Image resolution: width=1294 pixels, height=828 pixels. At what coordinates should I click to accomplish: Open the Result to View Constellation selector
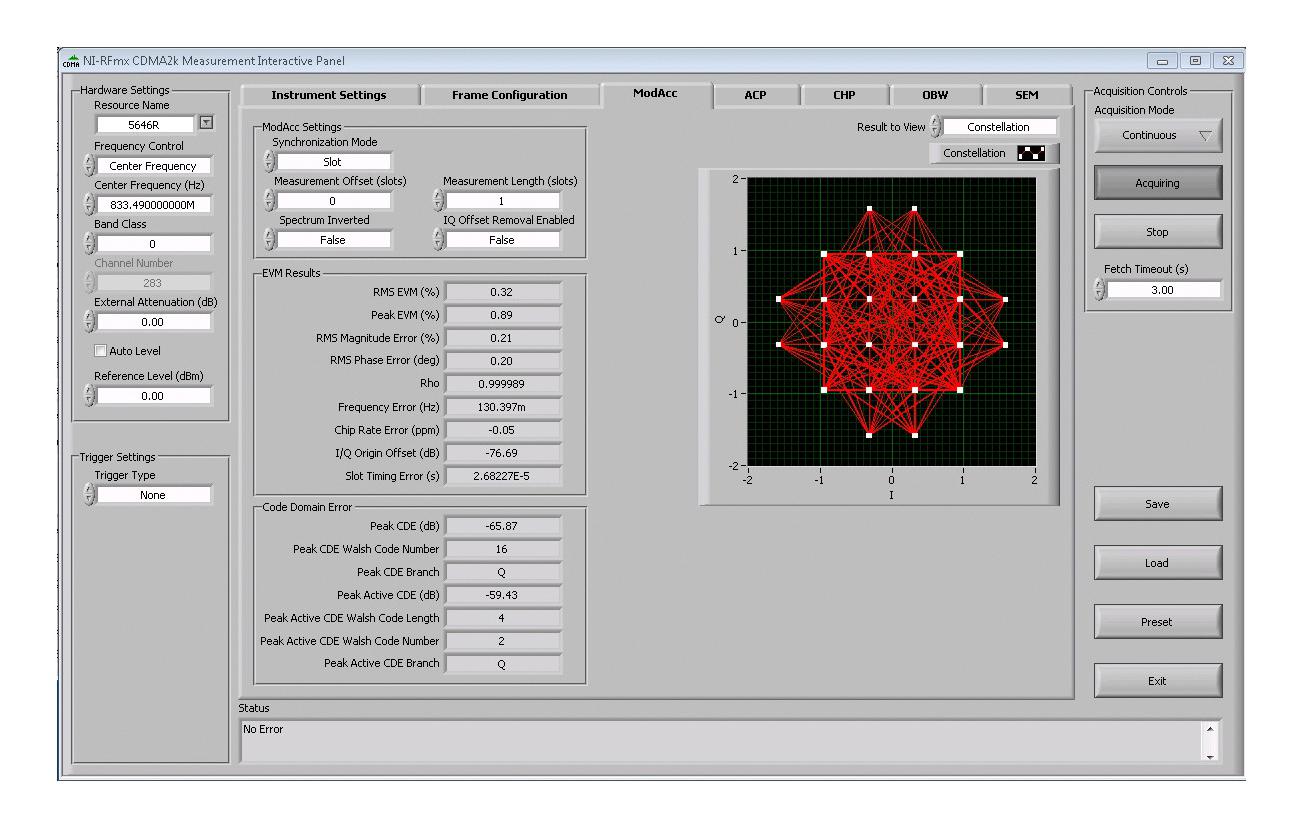pyautogui.click(x=999, y=127)
